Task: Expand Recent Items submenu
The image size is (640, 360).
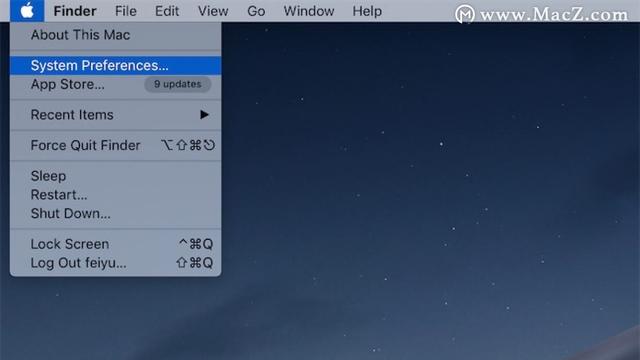Action: point(116,115)
